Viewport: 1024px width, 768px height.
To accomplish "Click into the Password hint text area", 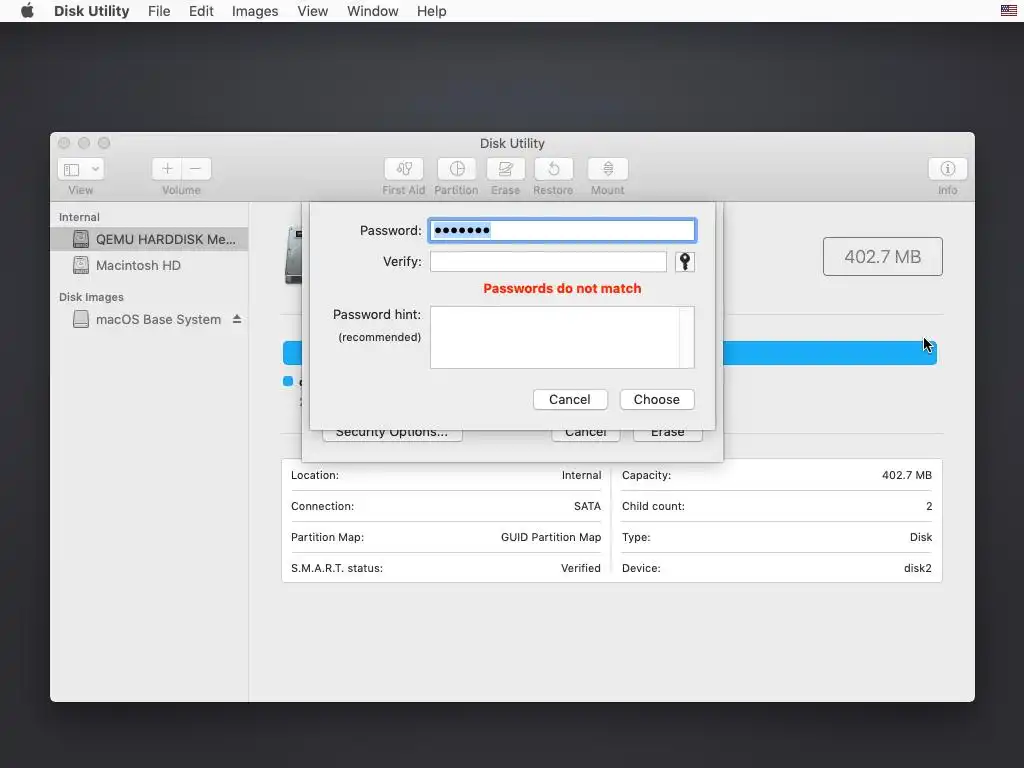I will click(x=554, y=338).
